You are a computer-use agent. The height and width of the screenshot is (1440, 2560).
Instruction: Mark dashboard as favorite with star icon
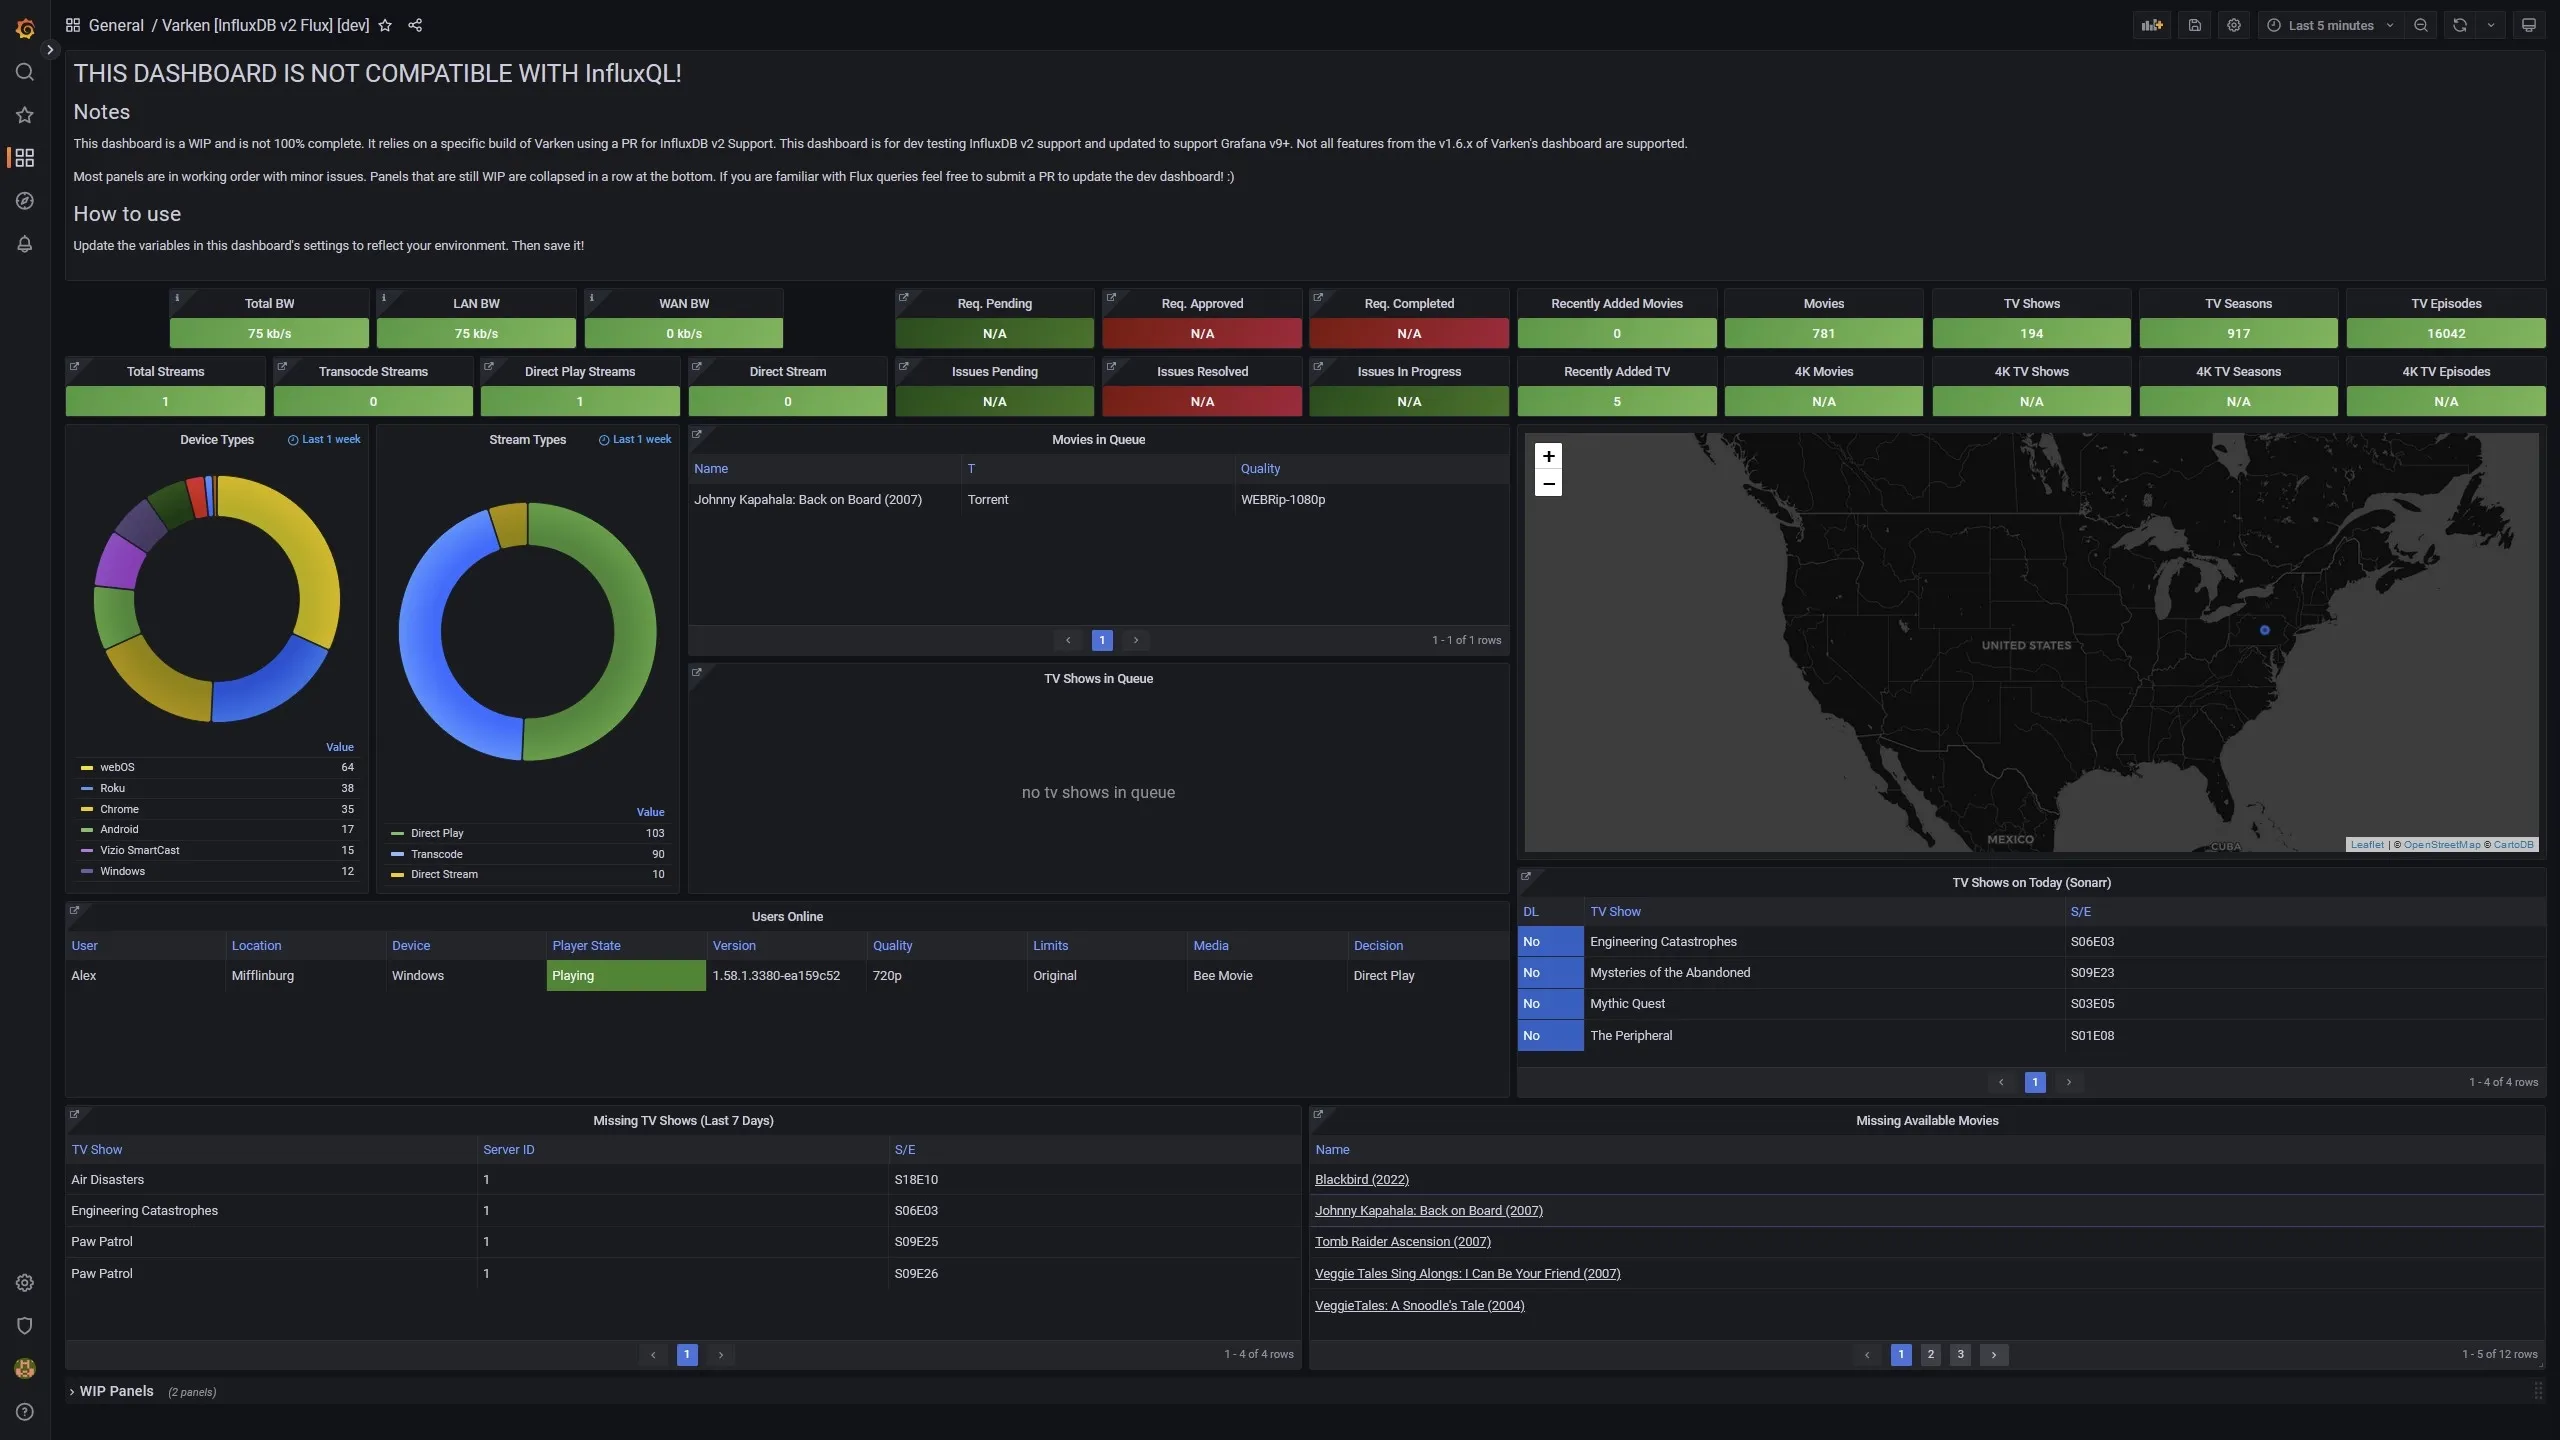(x=385, y=25)
